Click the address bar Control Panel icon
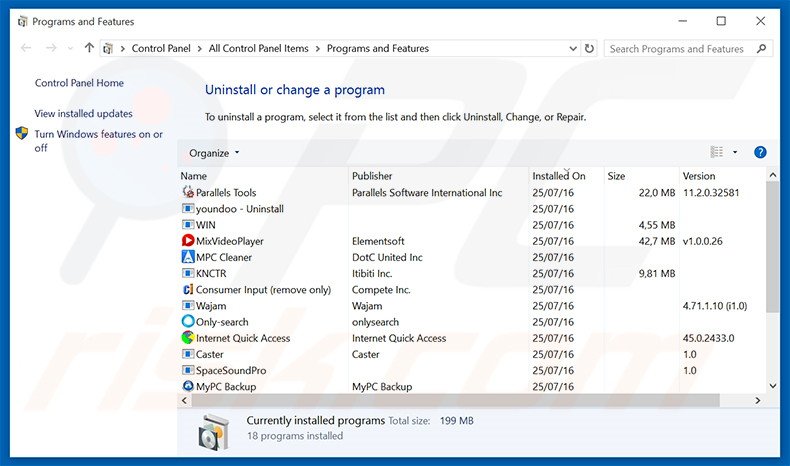The height and width of the screenshot is (466, 790). click(x=107, y=48)
